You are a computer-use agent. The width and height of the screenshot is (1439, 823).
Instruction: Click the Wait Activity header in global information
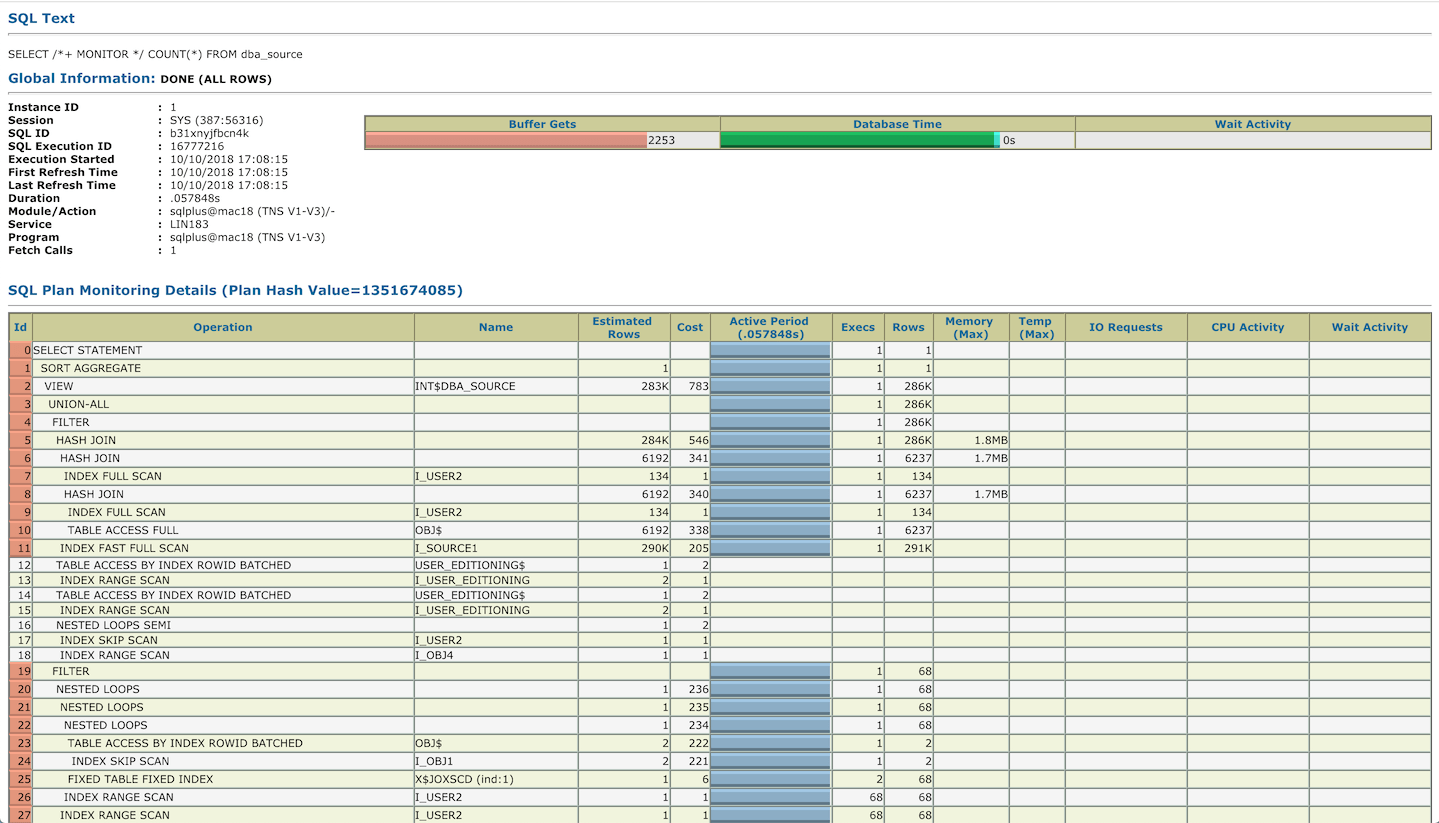pyautogui.click(x=1253, y=124)
